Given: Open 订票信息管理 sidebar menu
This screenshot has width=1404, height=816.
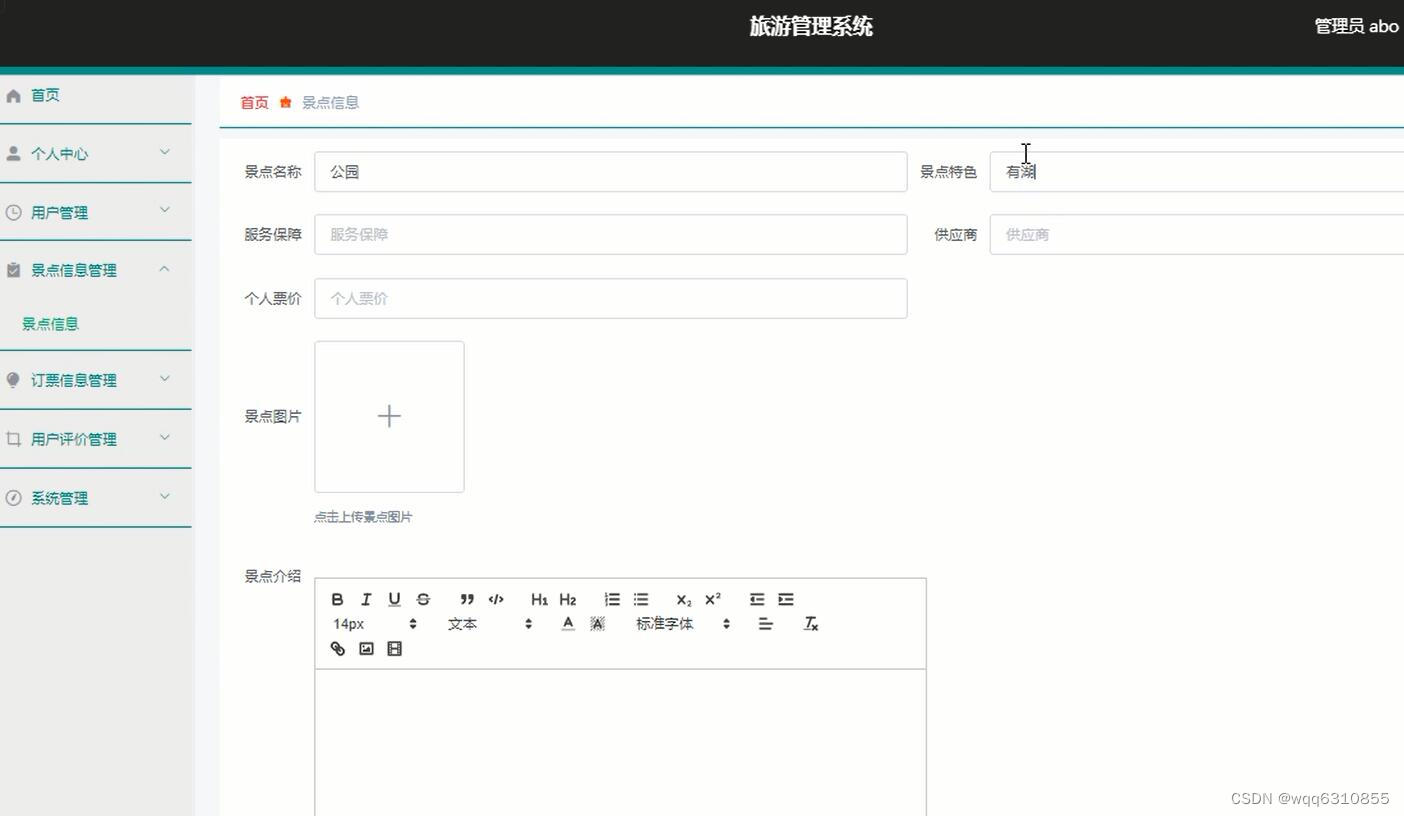Looking at the screenshot, I should tap(95, 380).
